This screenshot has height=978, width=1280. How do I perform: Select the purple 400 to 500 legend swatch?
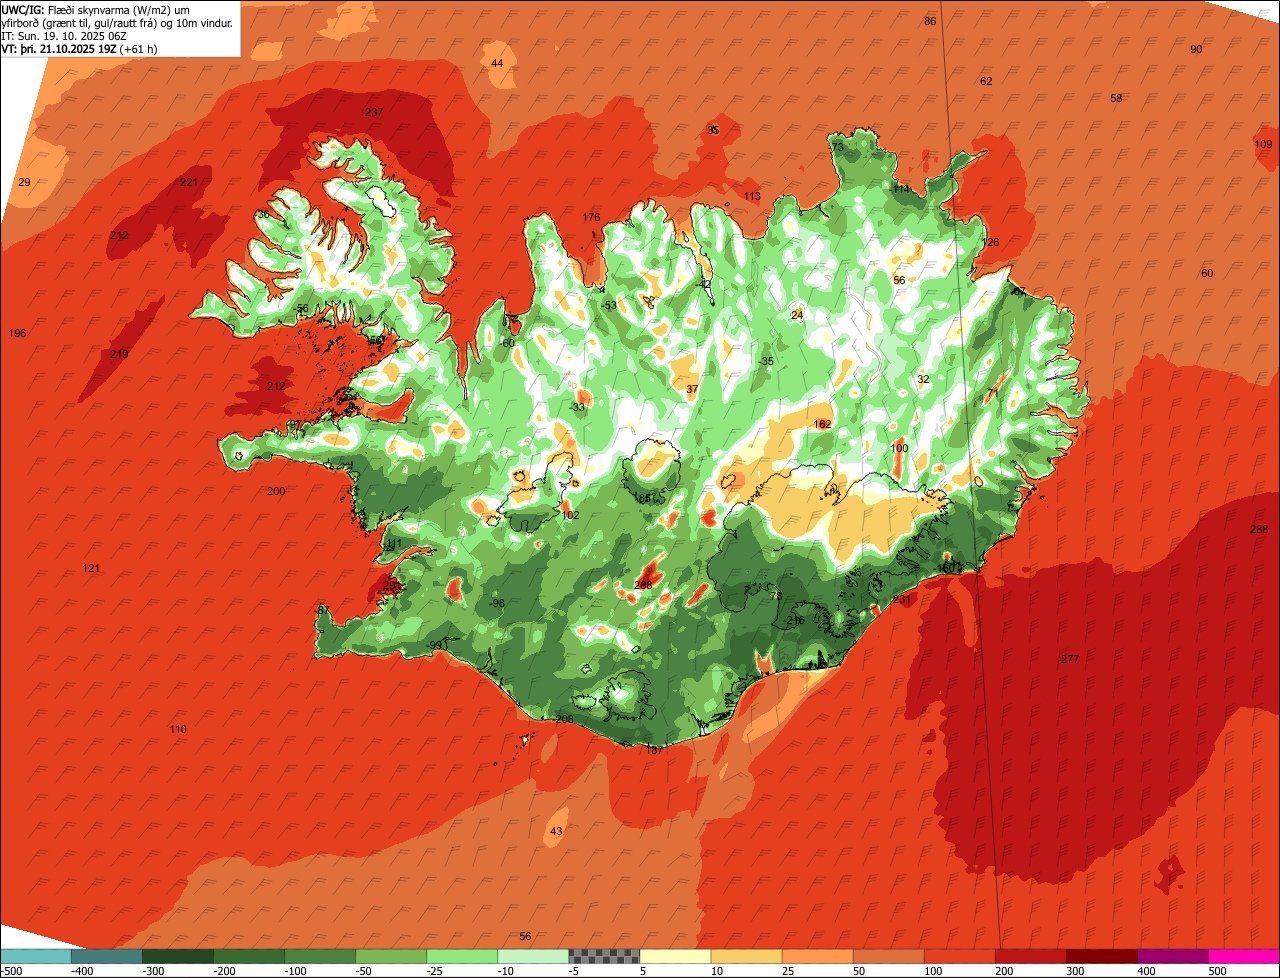coord(1171,956)
